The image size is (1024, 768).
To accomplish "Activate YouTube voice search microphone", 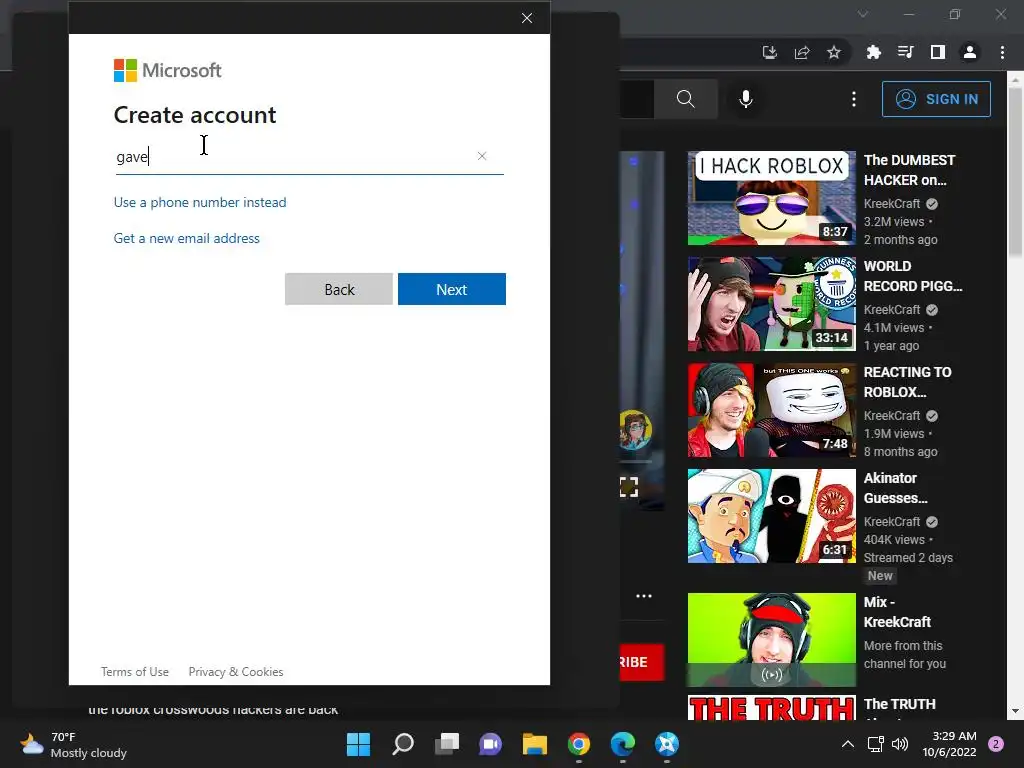I will coord(746,99).
